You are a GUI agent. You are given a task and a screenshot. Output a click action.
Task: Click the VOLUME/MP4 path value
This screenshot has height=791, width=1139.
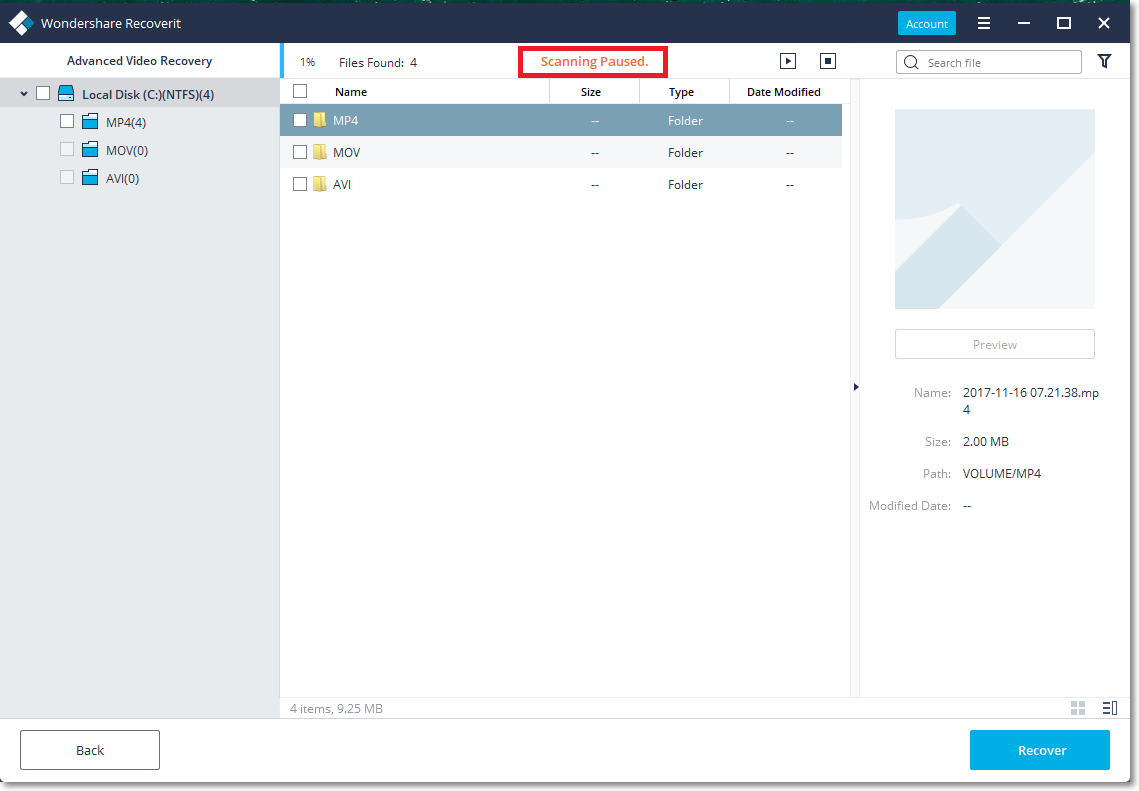pyautogui.click(x=1002, y=474)
